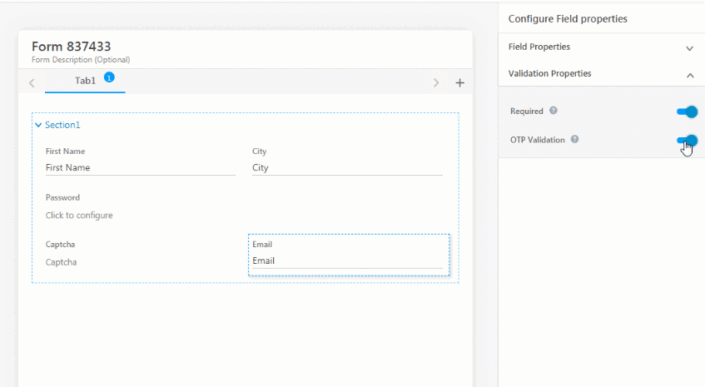Select the Email input field
The width and height of the screenshot is (705, 387).
[347, 261]
